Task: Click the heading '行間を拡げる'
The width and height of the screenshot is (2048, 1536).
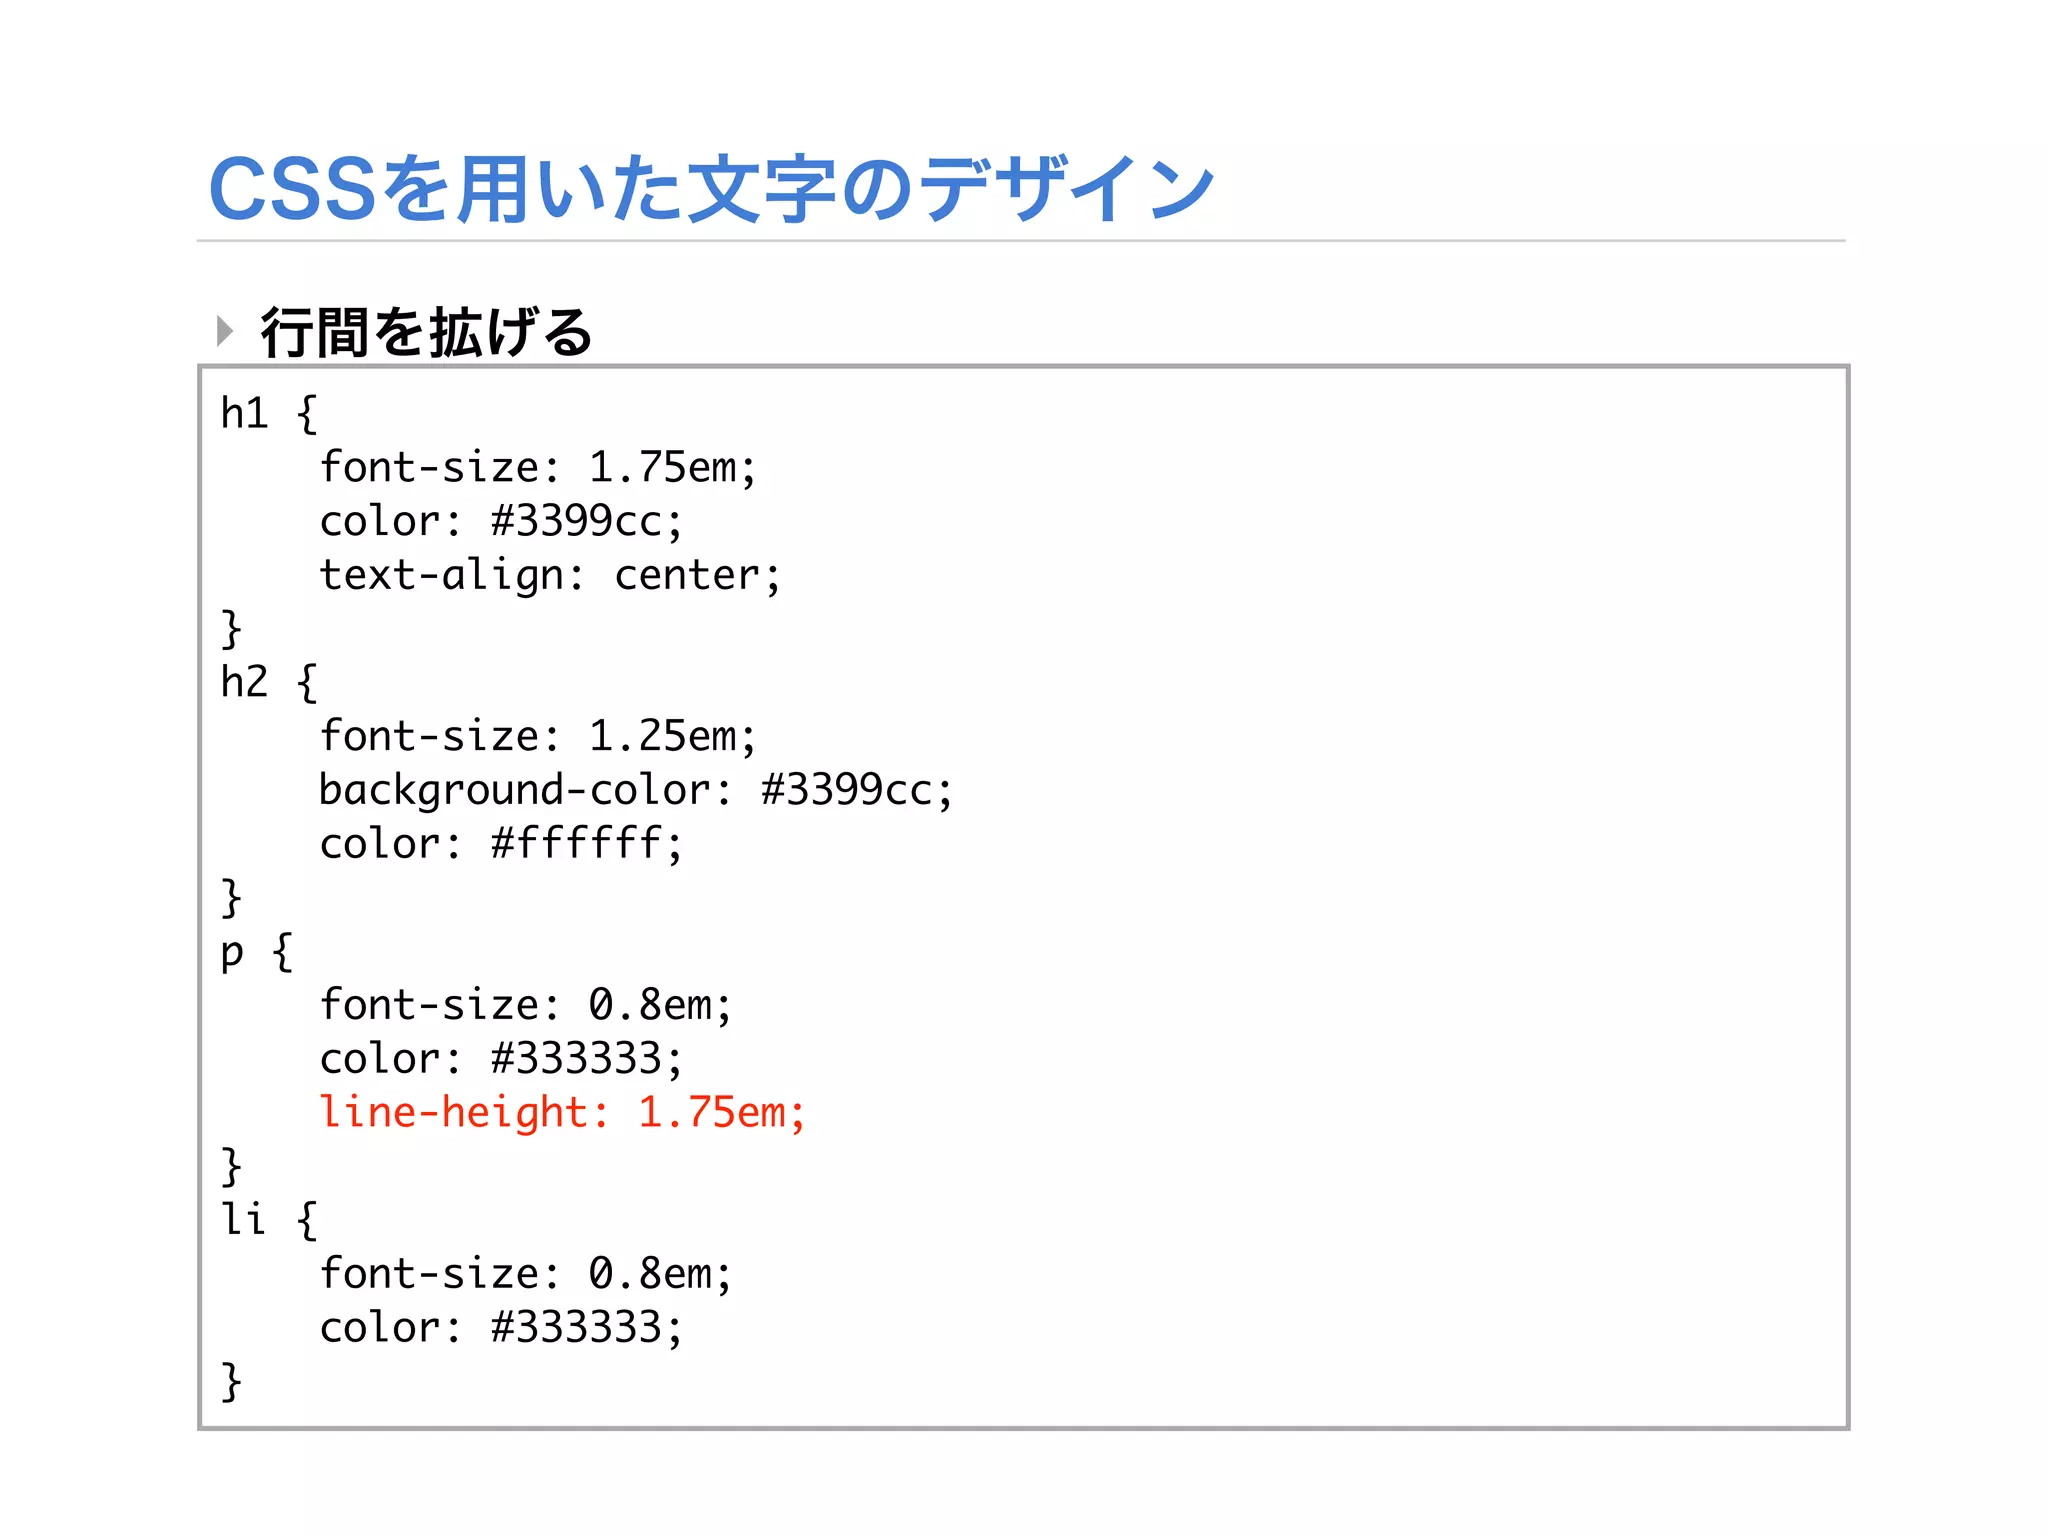Action: point(427,333)
